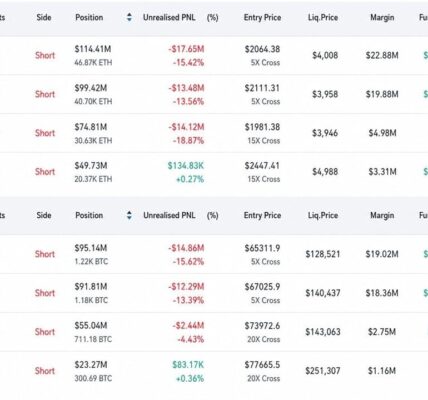Open the $99.42M ETH position
428x400 pixels.
214,94
